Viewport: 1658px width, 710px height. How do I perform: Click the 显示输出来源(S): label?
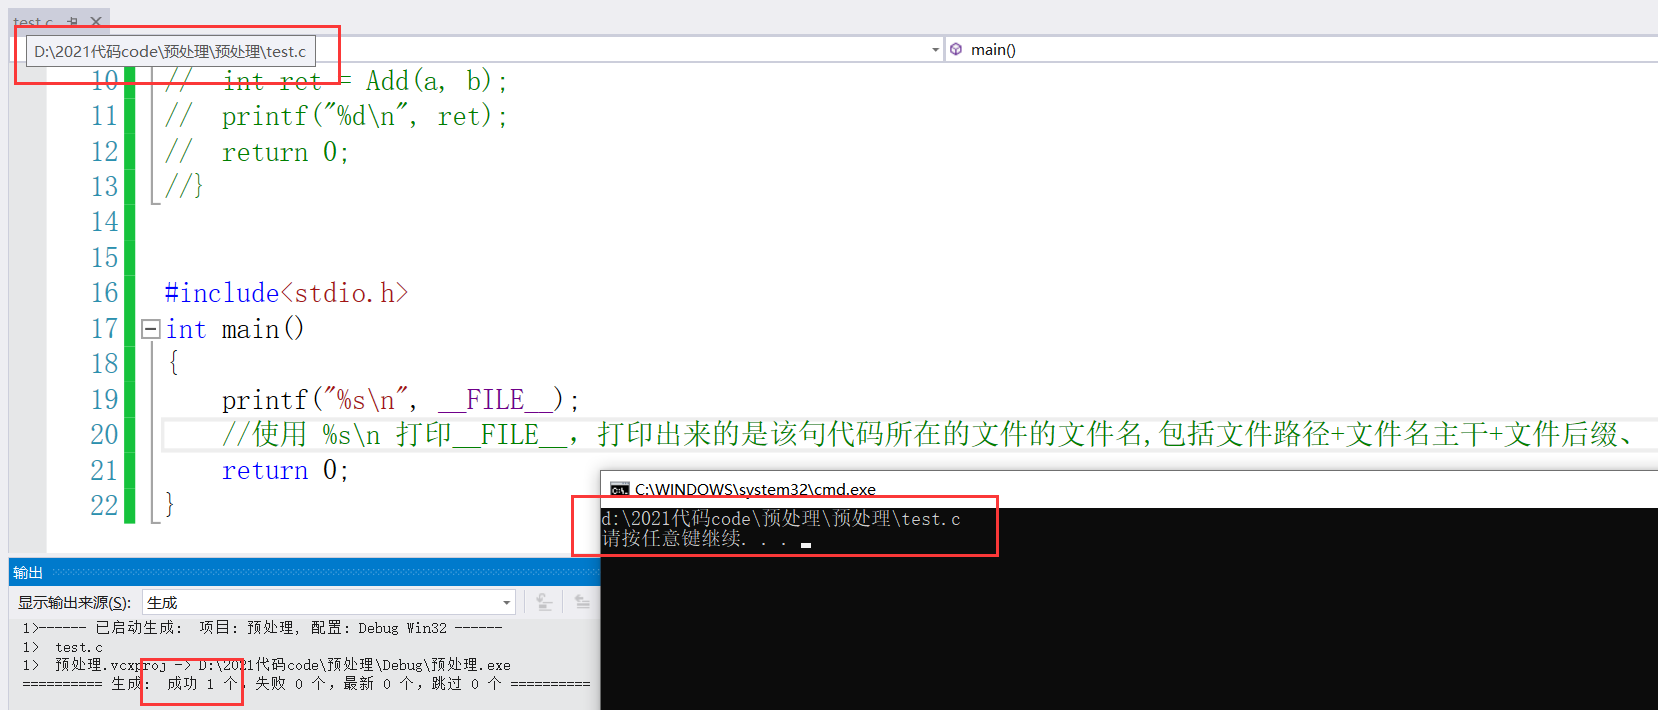point(74,602)
